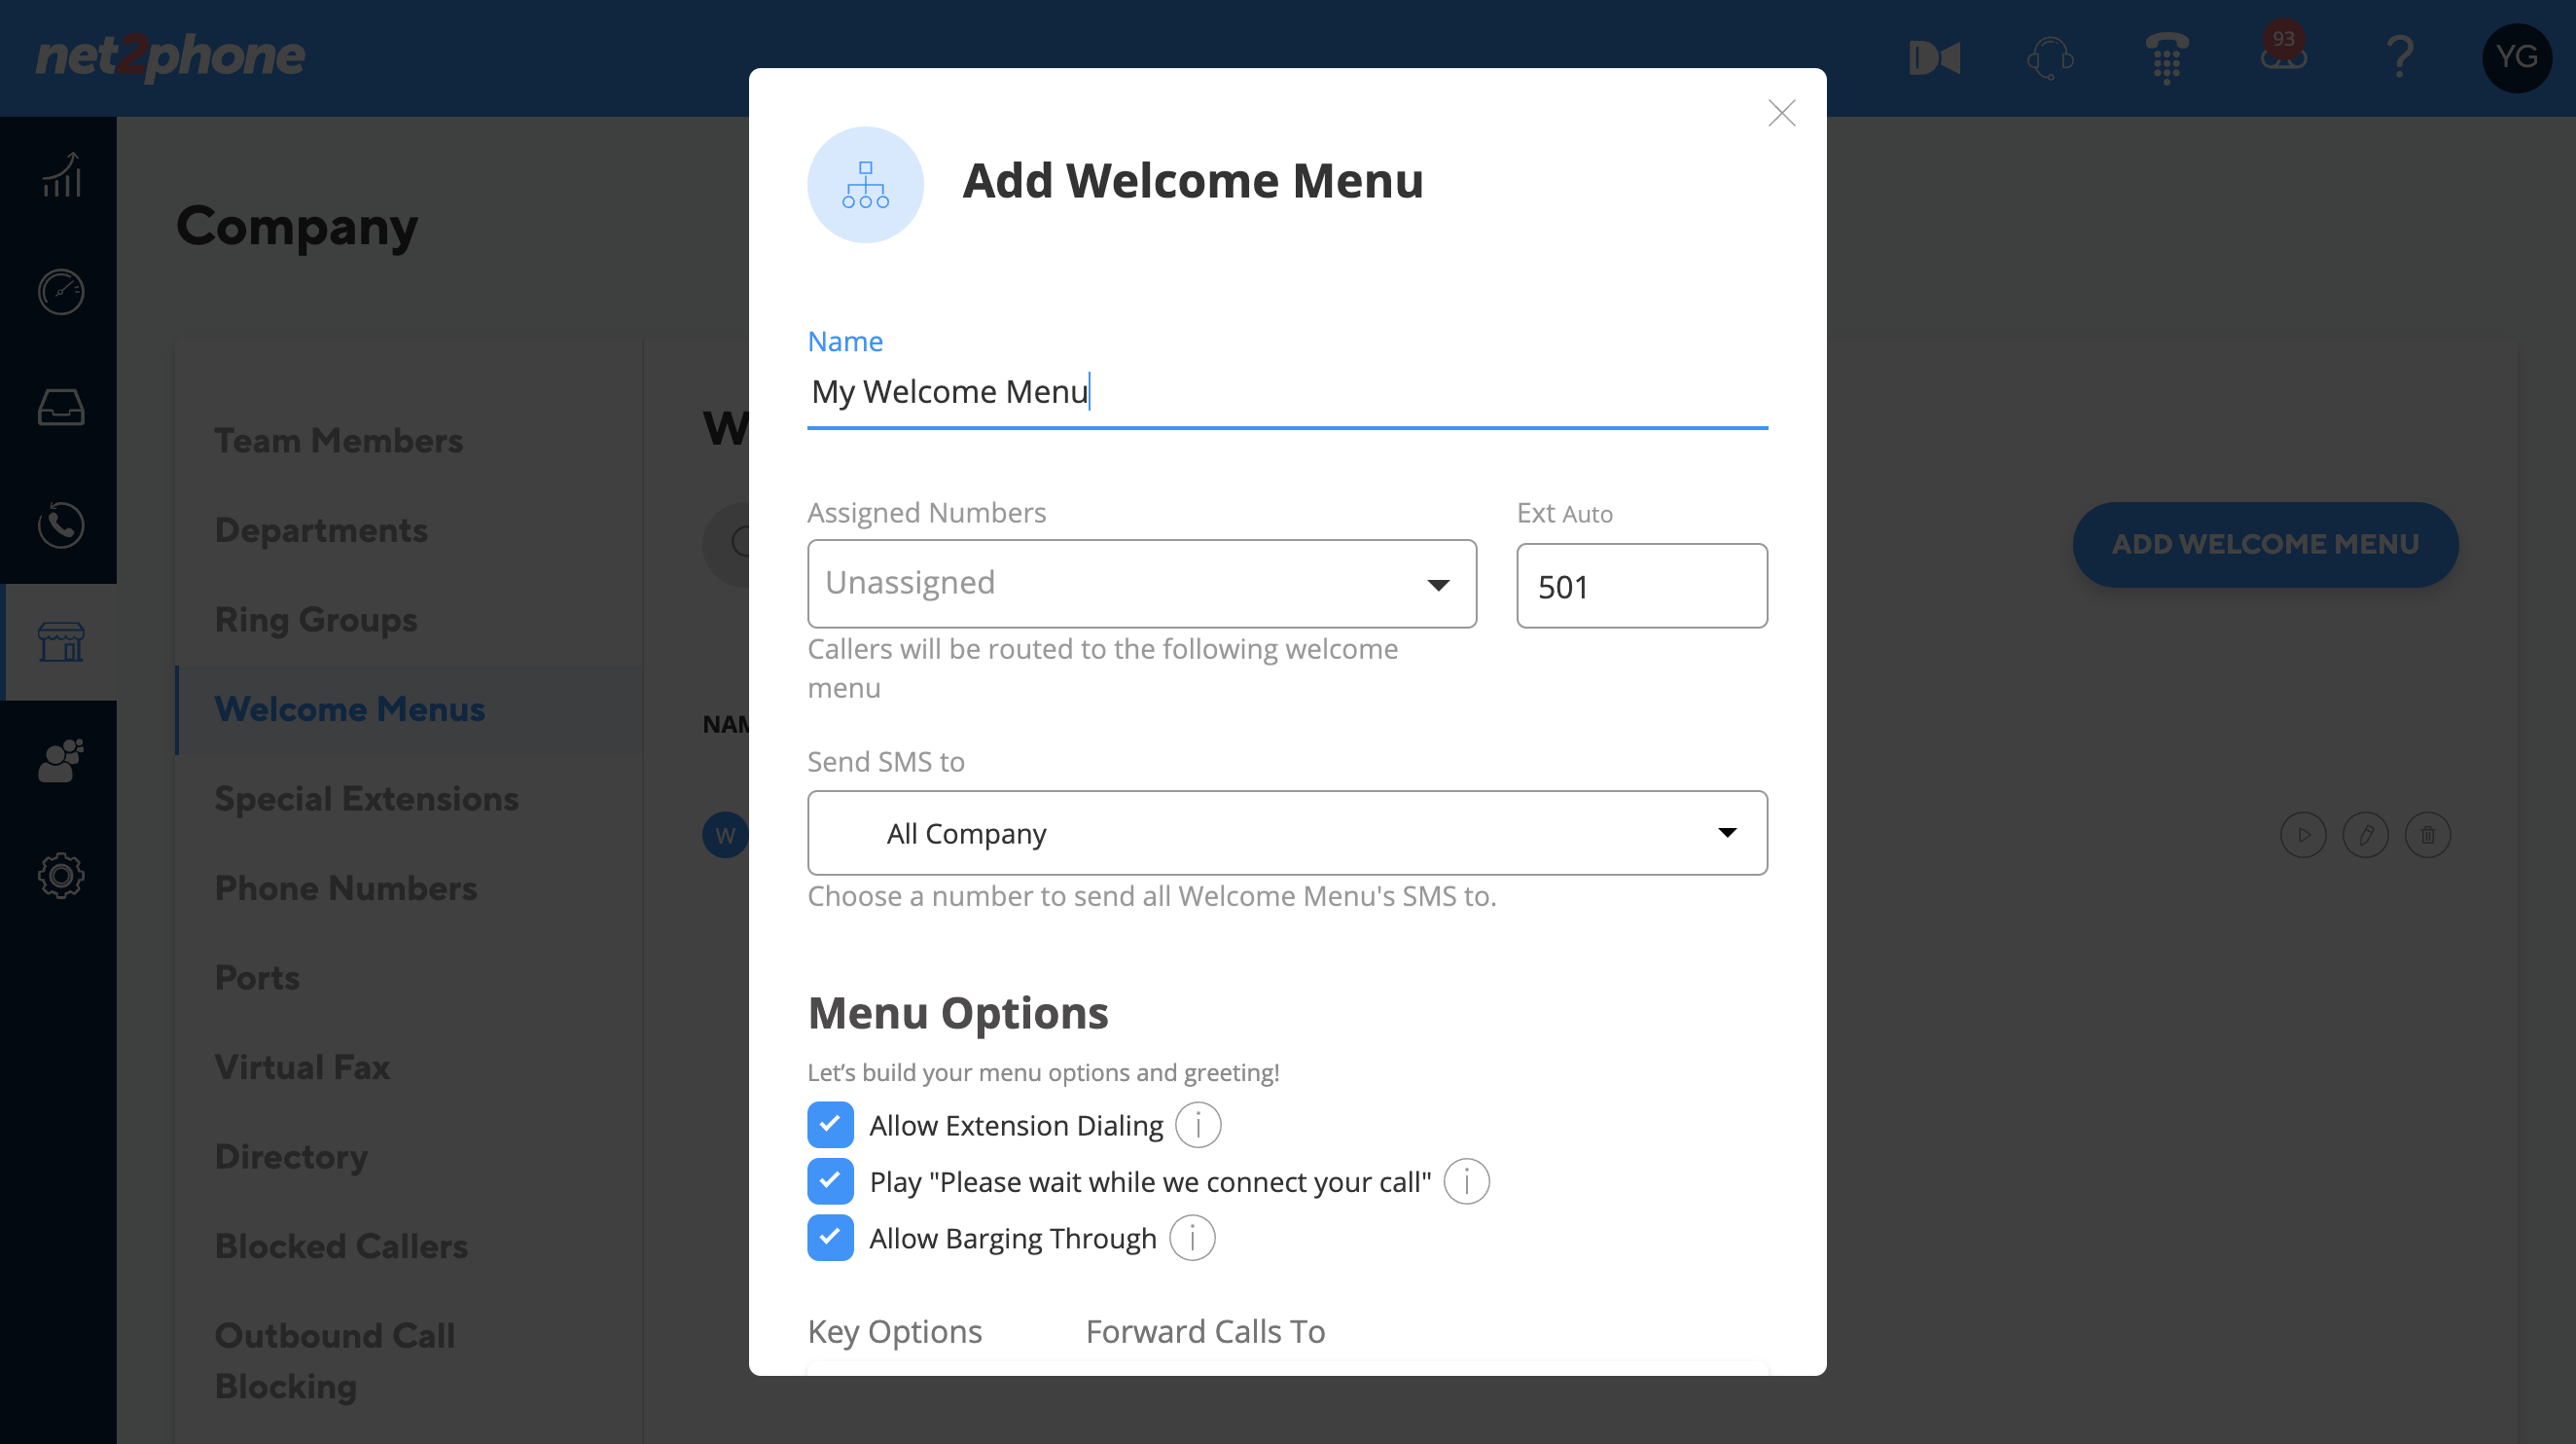Close the Add Welcome Menu dialog
Screen dimensions: 2576x1444
point(1781,113)
